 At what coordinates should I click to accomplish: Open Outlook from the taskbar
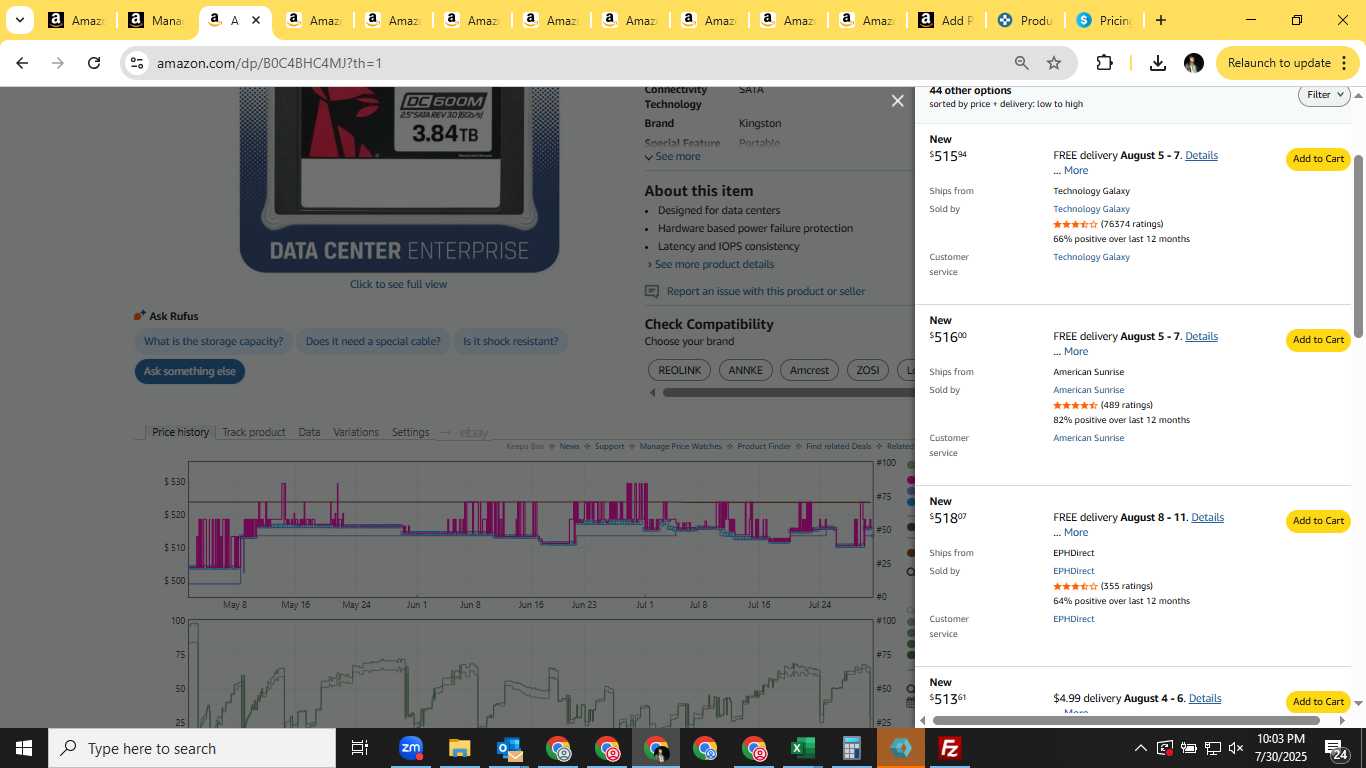pos(508,748)
